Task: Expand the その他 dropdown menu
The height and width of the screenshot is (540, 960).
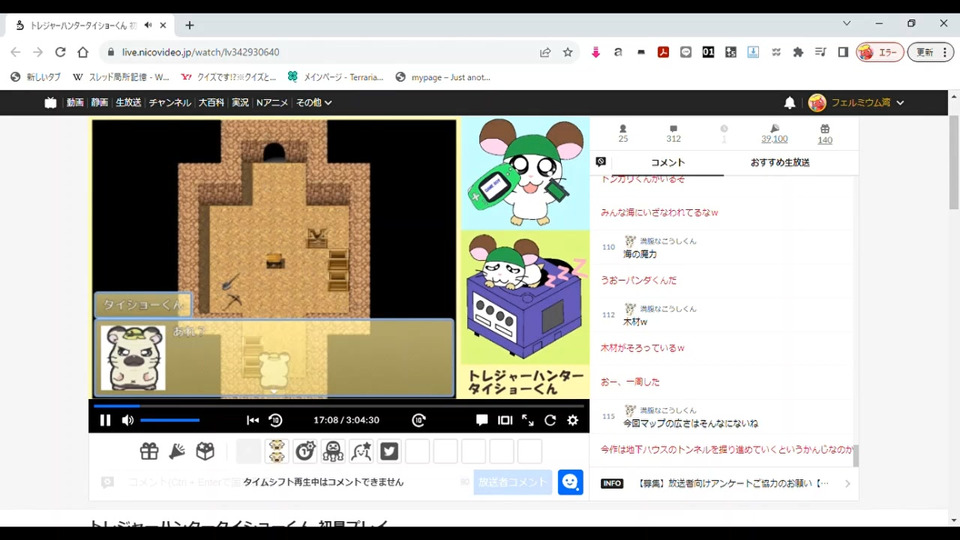Action: [313, 103]
